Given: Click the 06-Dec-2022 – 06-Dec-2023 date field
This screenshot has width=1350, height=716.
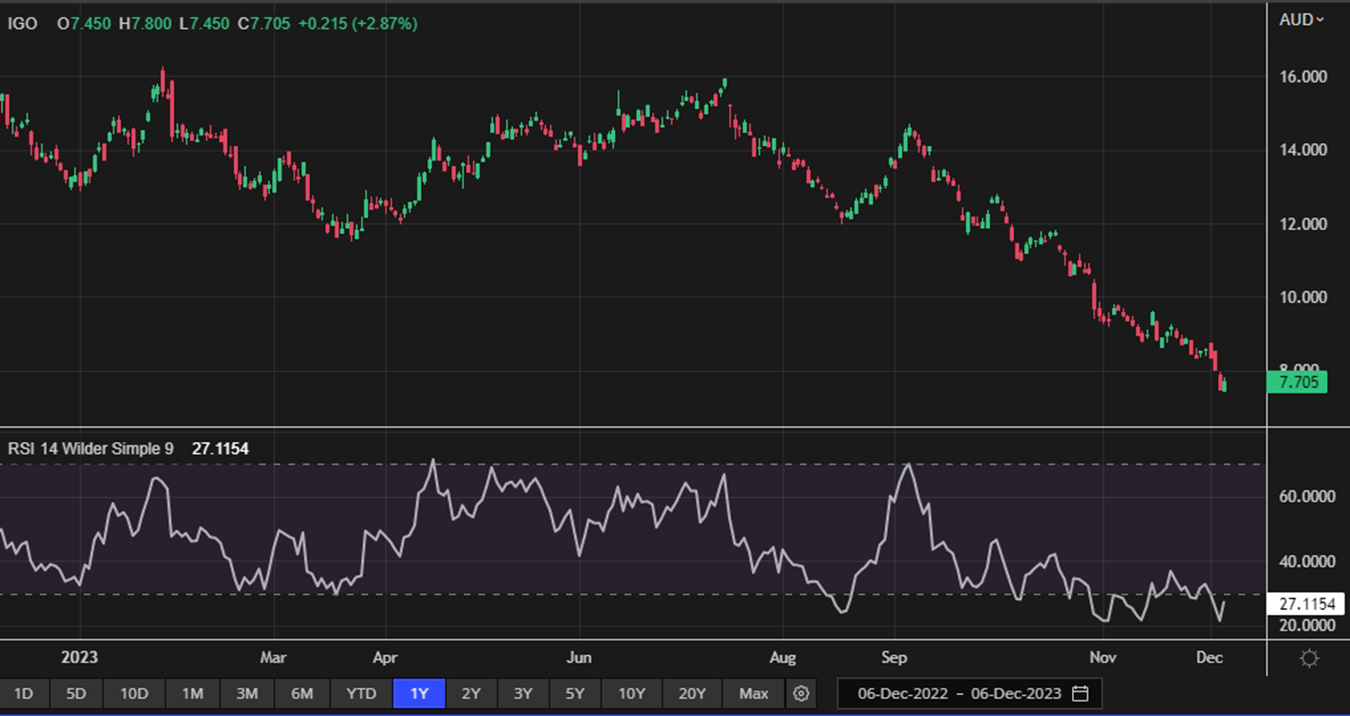Looking at the screenshot, I should [x=959, y=693].
